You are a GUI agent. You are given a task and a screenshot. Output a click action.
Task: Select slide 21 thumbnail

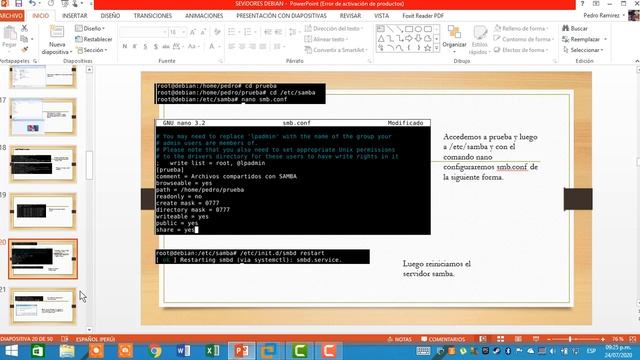[43, 306]
